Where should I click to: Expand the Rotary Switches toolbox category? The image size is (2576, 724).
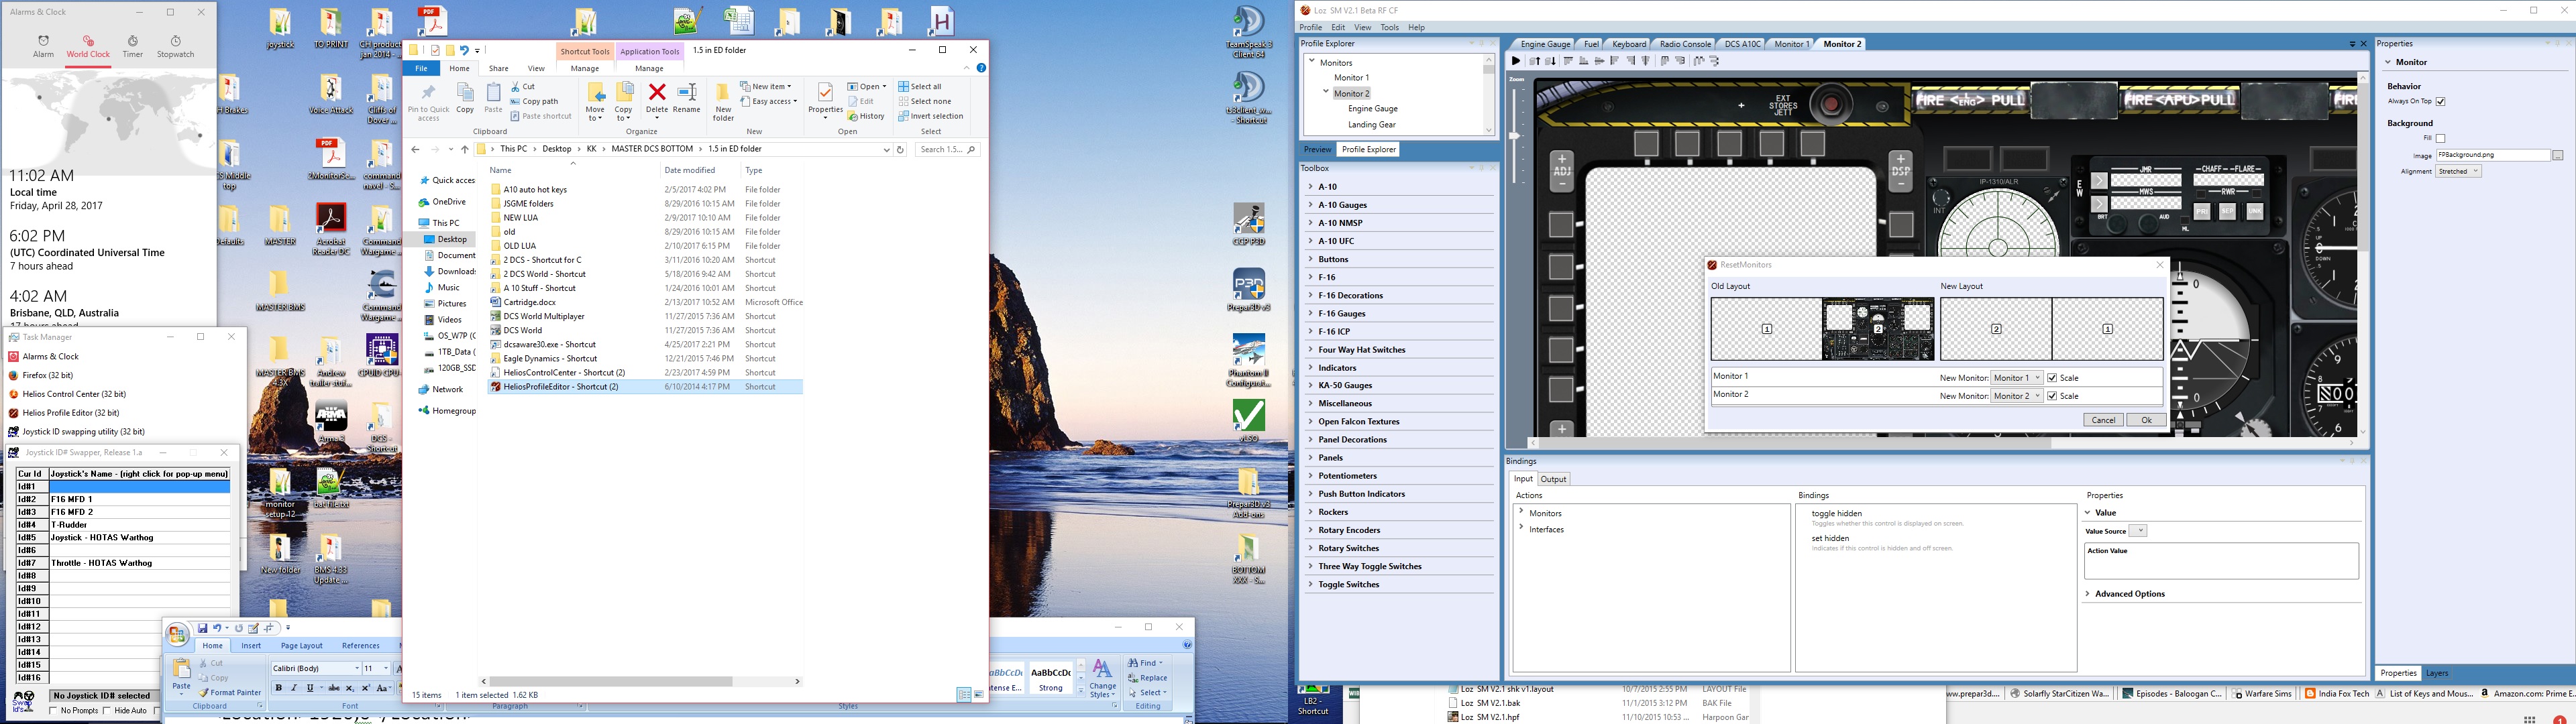pyautogui.click(x=1311, y=548)
